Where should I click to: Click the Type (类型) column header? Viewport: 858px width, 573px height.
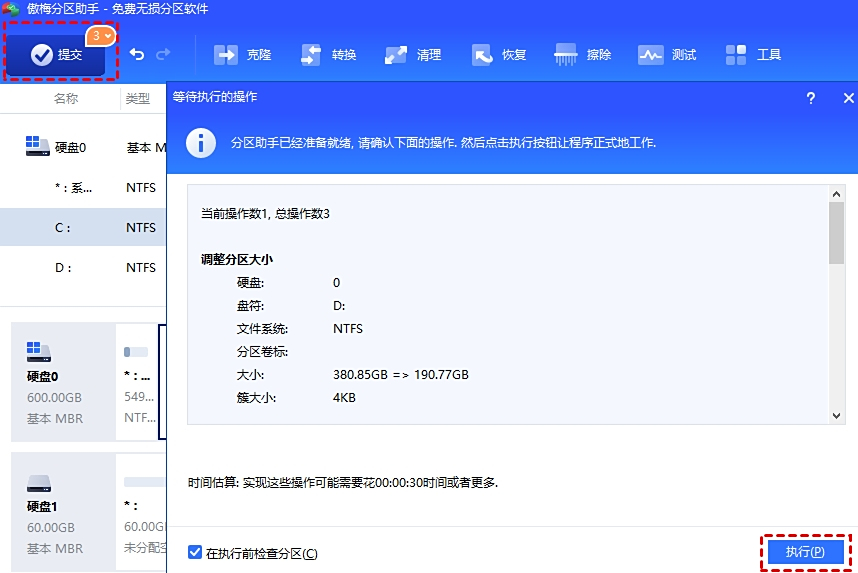pyautogui.click(x=137, y=99)
